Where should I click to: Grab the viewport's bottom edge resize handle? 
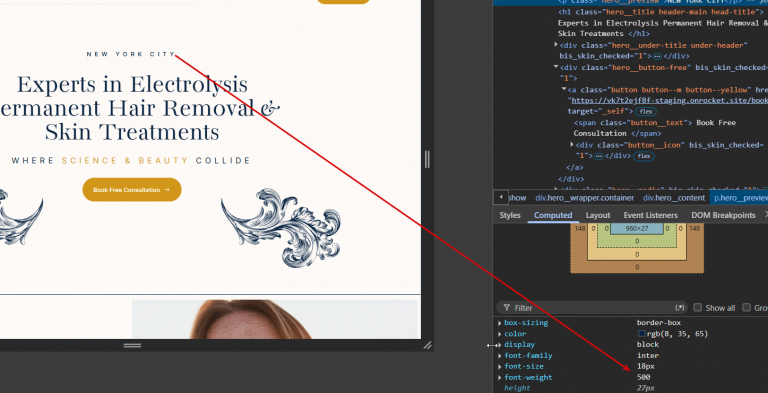tap(132, 345)
